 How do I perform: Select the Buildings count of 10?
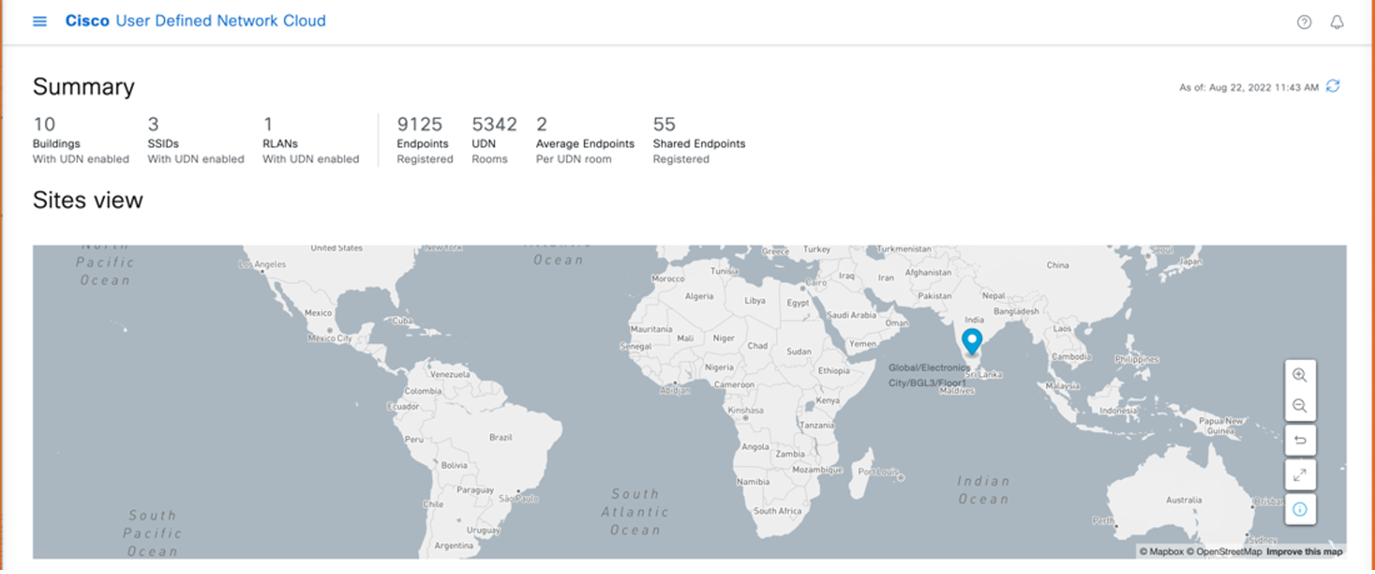[44, 124]
